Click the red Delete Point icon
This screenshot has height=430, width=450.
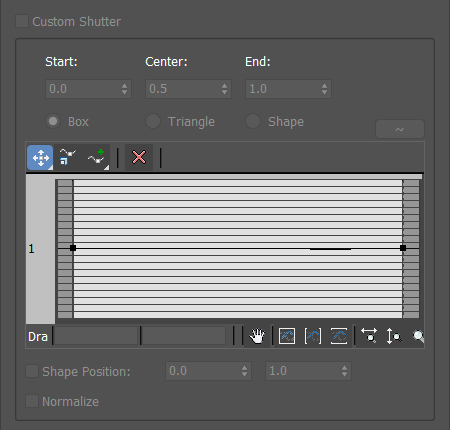139,157
